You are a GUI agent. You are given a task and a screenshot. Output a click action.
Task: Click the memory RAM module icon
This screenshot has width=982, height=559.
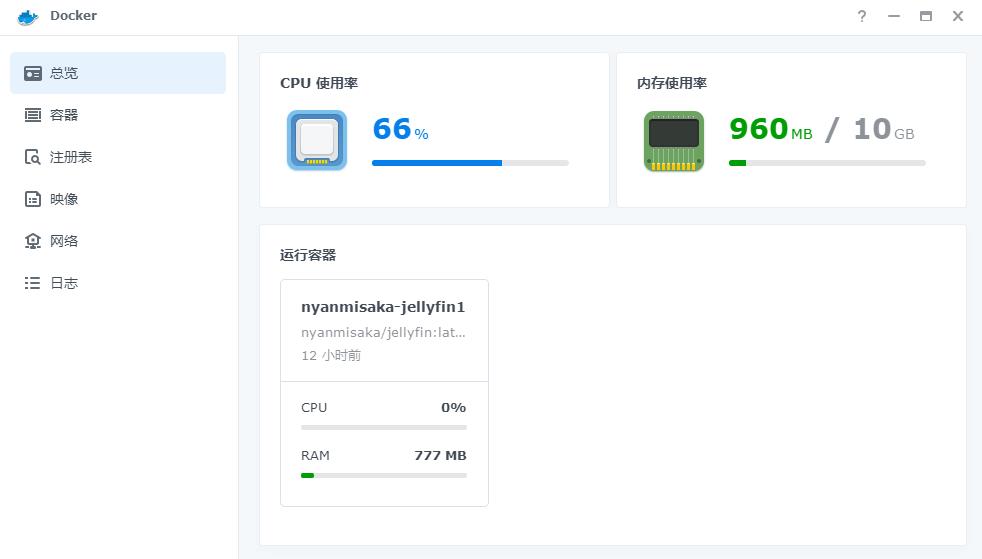click(674, 141)
